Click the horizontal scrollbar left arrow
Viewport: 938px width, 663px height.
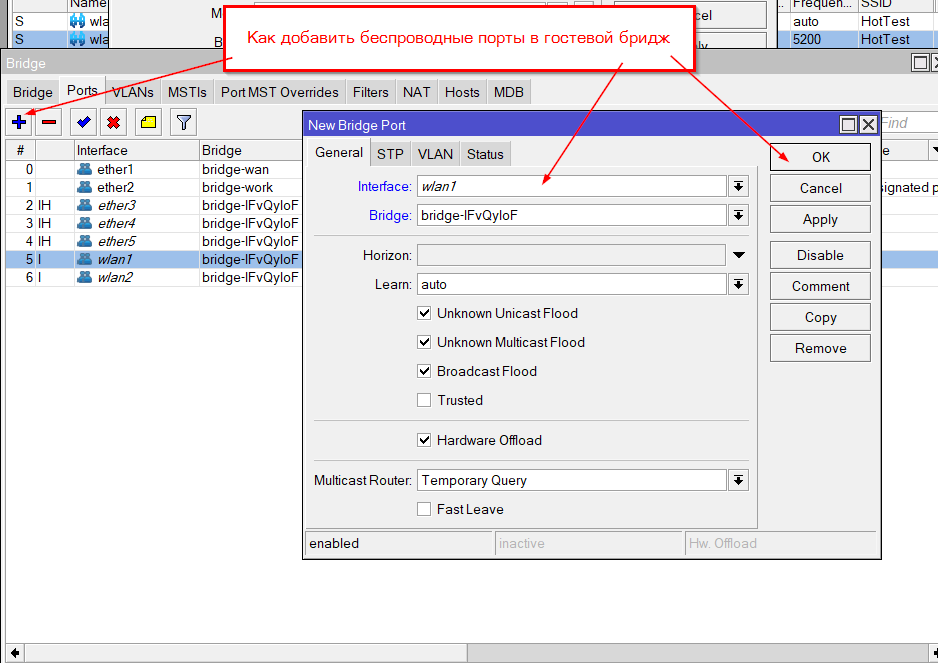[15, 653]
